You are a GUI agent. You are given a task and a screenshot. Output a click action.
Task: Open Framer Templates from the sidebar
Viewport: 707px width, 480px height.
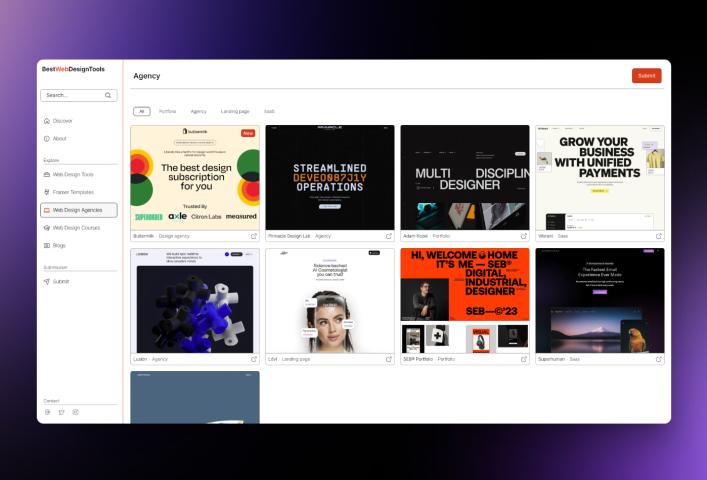click(x=73, y=192)
